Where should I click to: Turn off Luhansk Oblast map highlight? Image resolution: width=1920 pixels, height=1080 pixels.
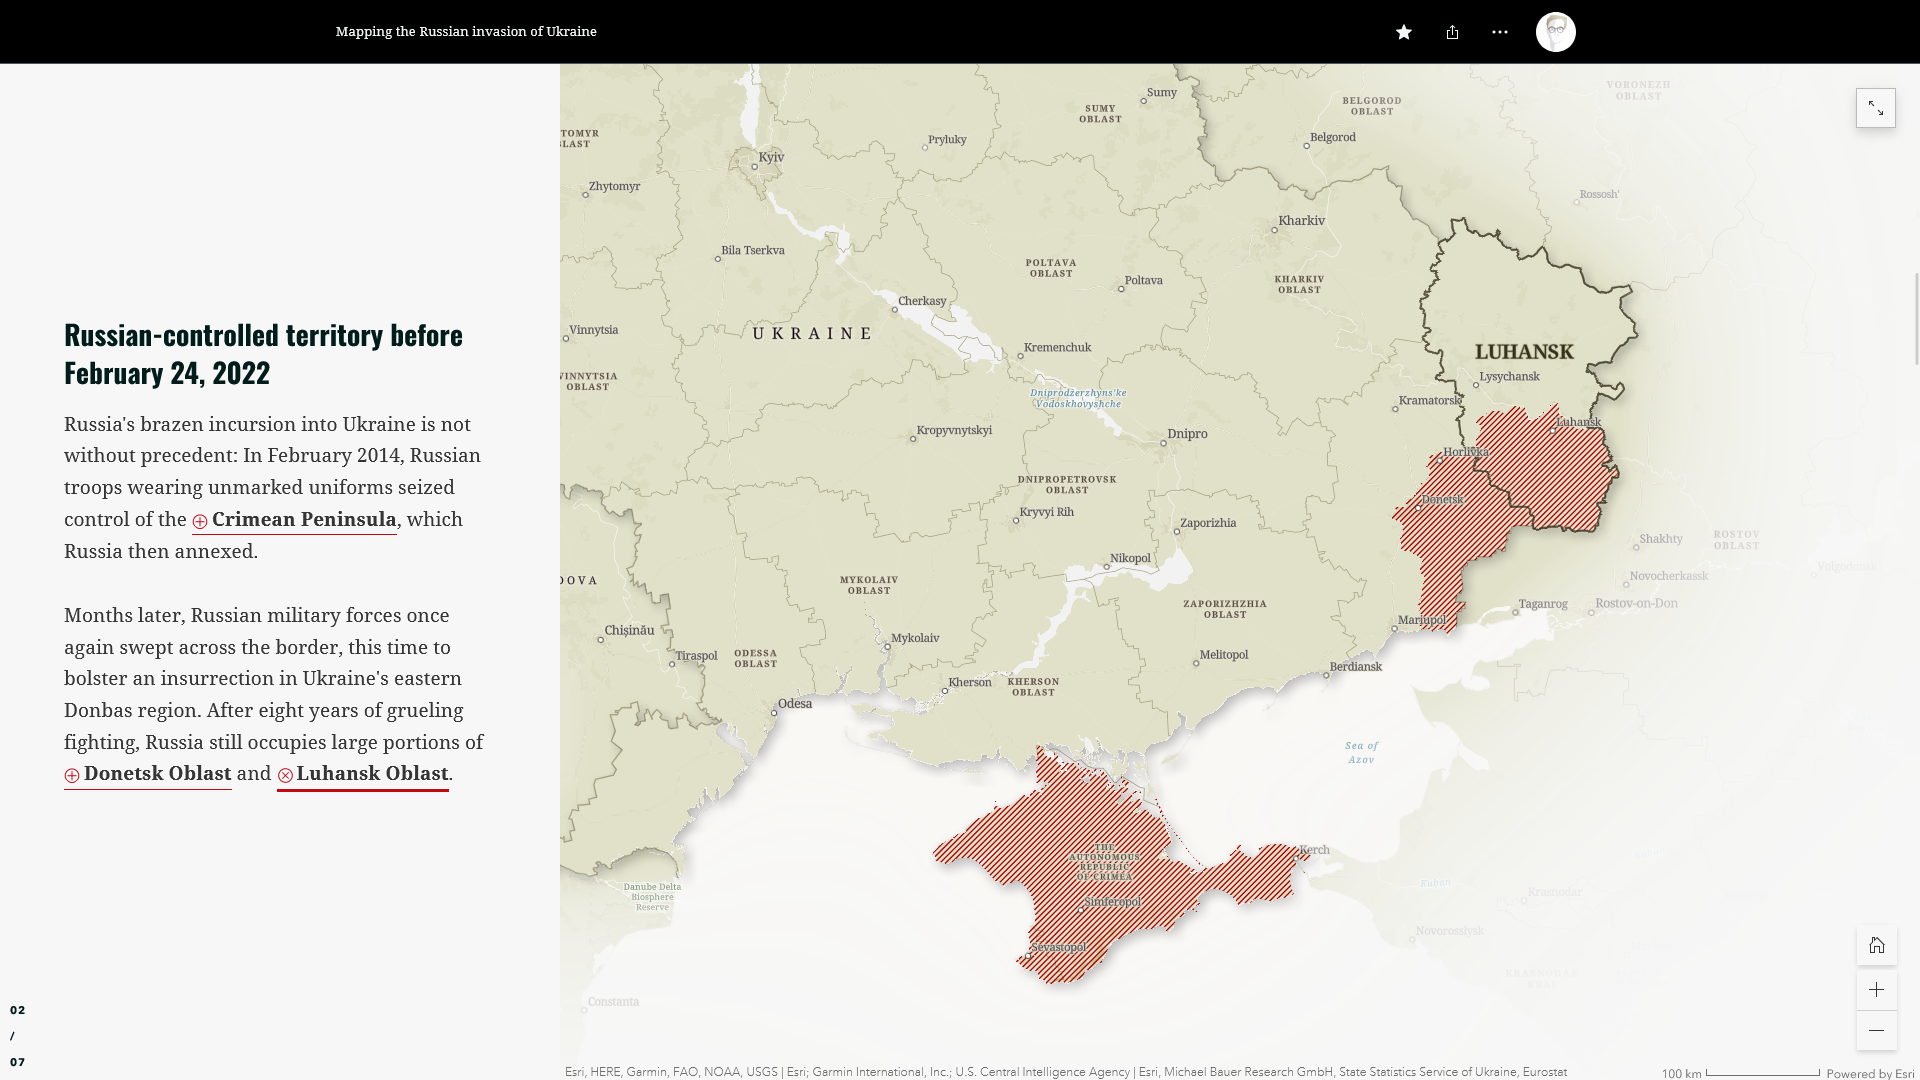click(371, 774)
